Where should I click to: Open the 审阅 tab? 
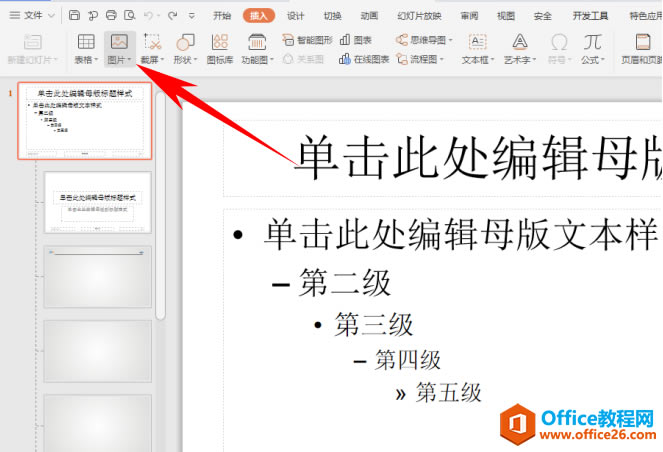click(x=469, y=16)
